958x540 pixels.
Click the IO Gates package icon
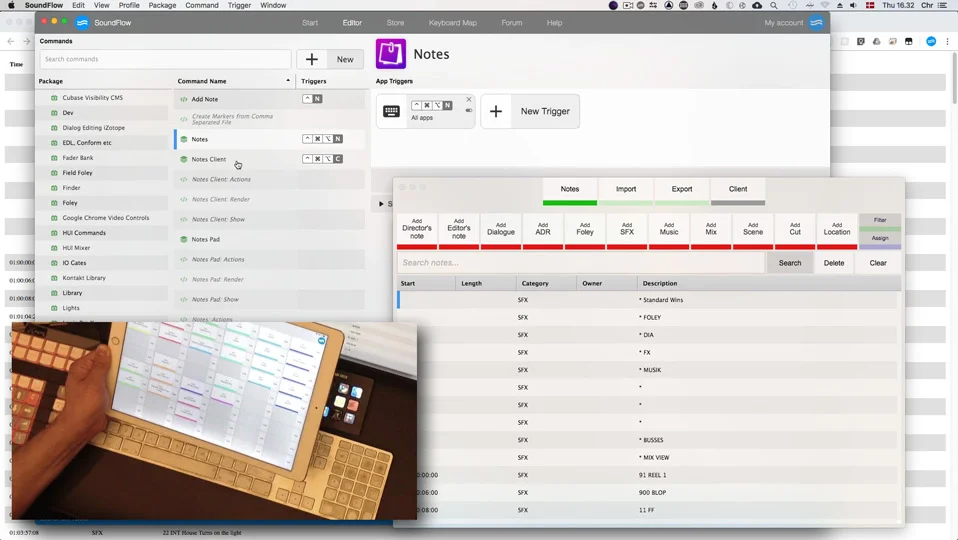tap(54, 263)
